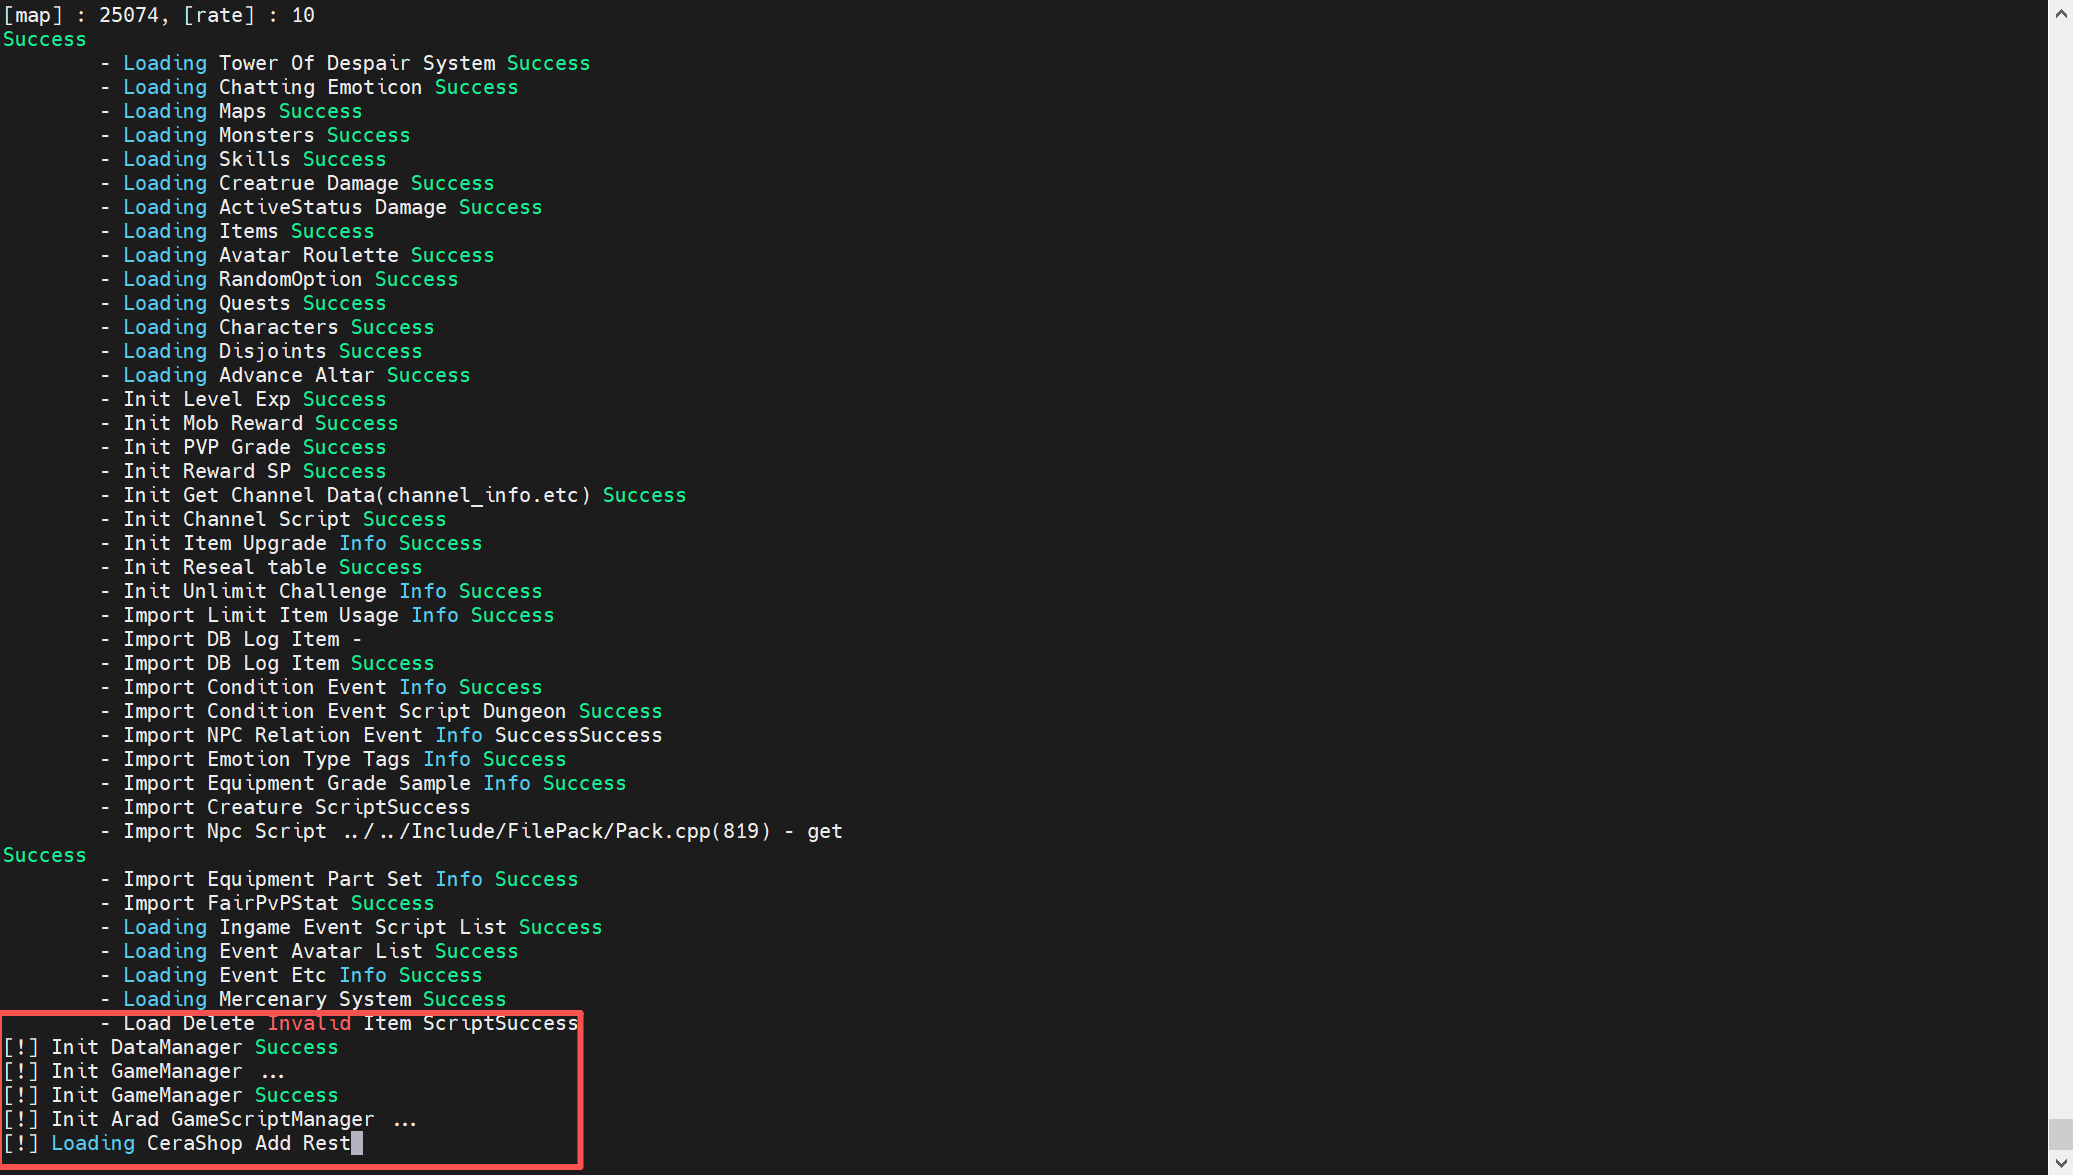This screenshot has width=2073, height=1175.
Task: Click the 'Loading Monsters Success' line
Action: click(x=255, y=135)
